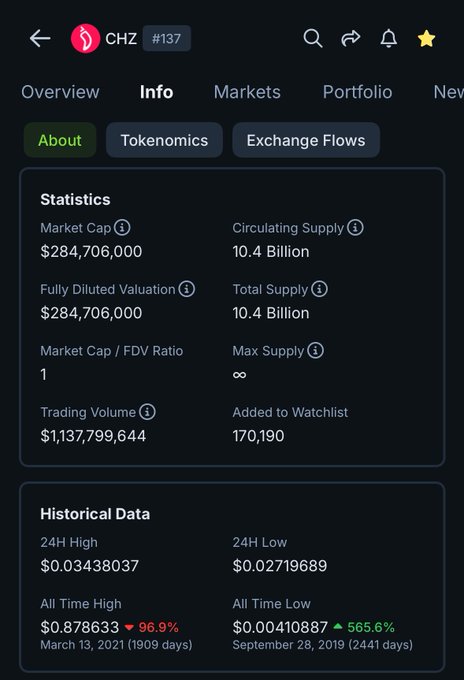This screenshot has height=680, width=464.
Task: Go back using the left arrow
Action: pyautogui.click(x=40, y=39)
